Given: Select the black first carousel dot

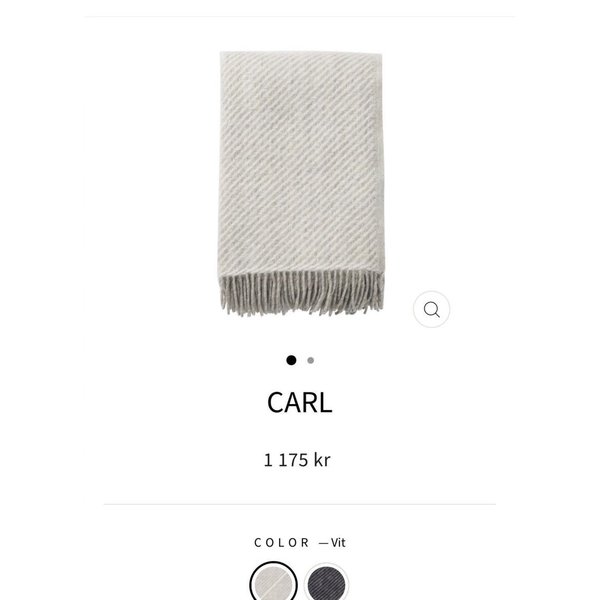Looking at the screenshot, I should click(291, 360).
